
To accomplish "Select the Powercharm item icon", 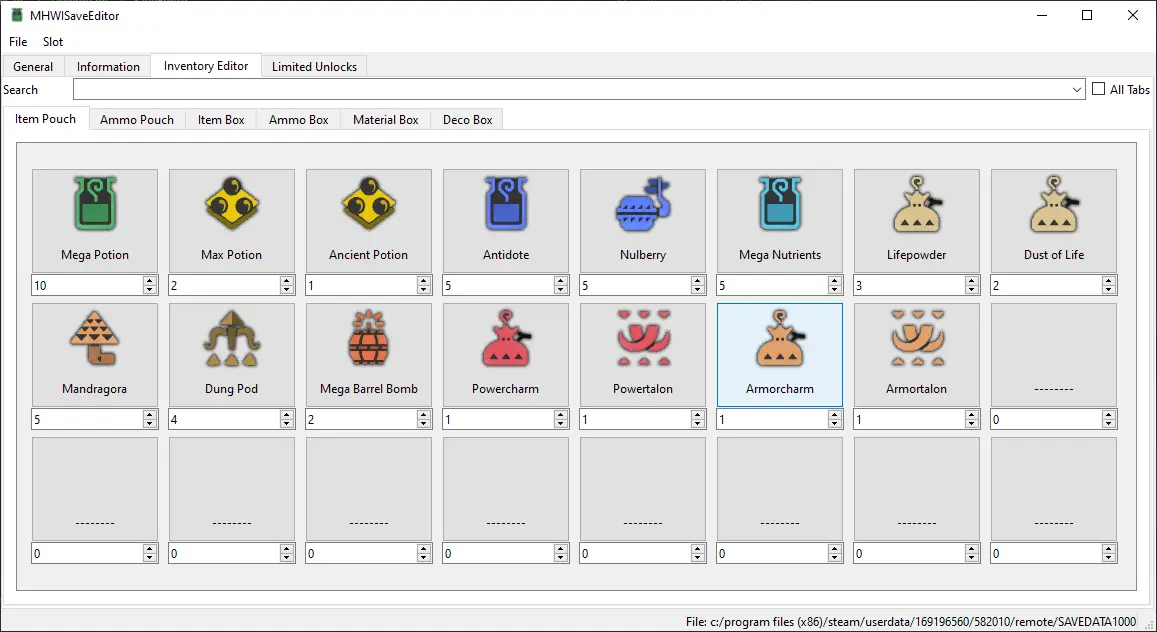I will point(506,338).
